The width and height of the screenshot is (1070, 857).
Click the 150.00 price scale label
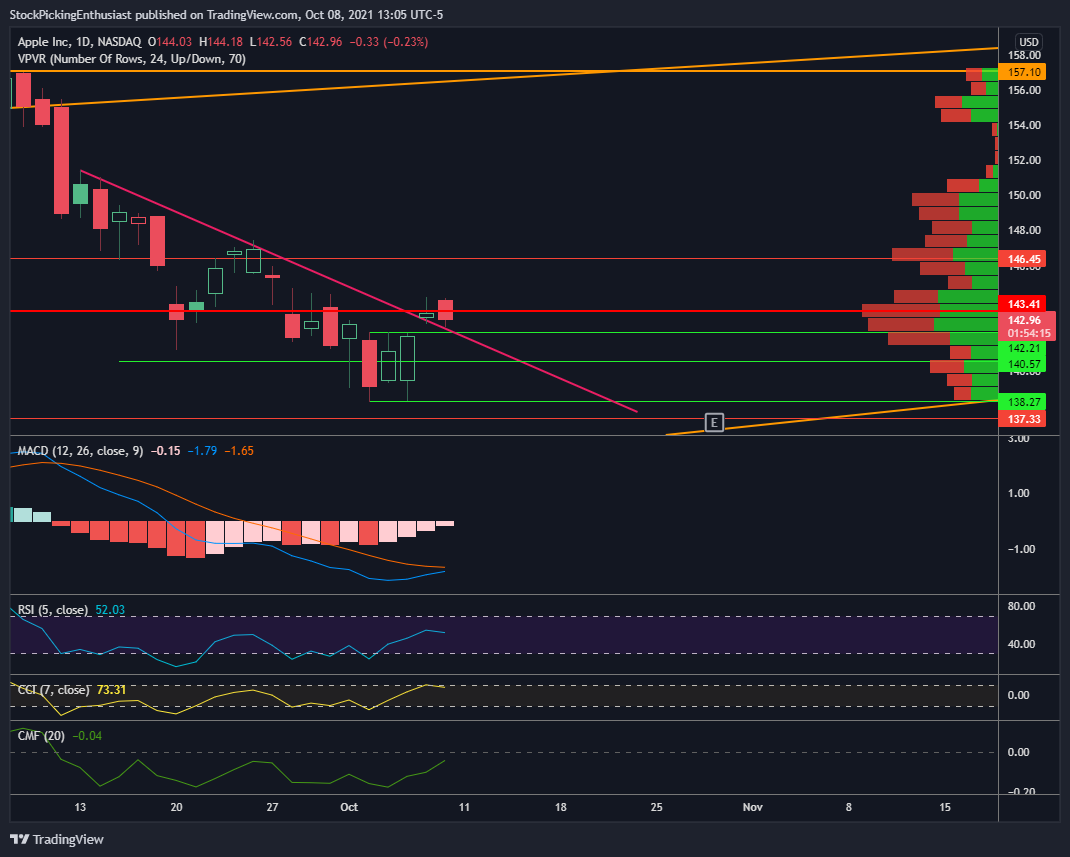coord(1024,195)
